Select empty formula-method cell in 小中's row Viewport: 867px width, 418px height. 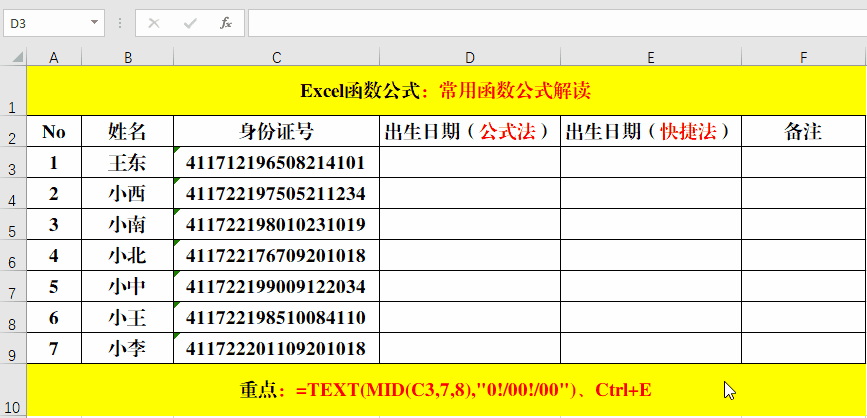[x=470, y=286]
